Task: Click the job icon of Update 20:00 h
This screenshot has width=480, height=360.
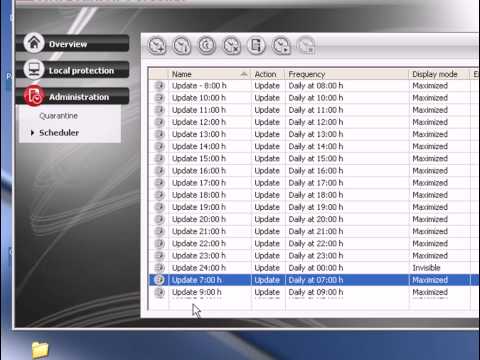Action: click(160, 219)
